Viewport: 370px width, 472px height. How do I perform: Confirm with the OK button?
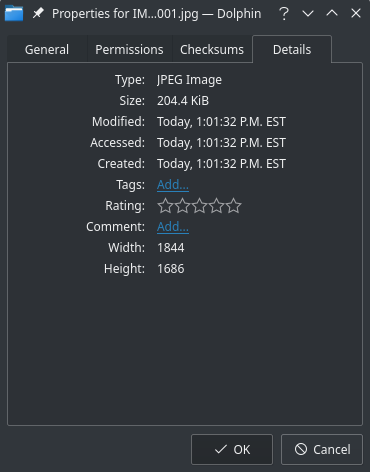click(232, 449)
